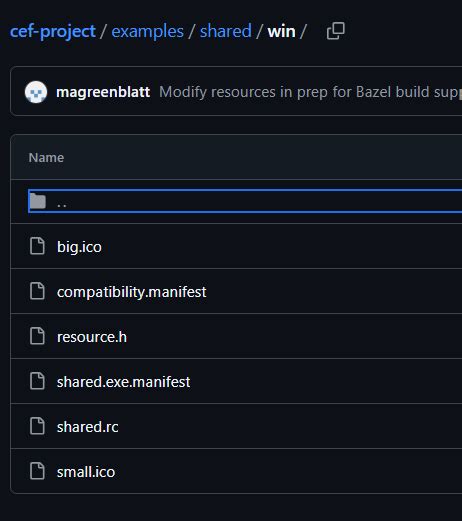Click the file icon beside big.ico
This screenshot has height=521, width=462.
[x=37, y=246]
